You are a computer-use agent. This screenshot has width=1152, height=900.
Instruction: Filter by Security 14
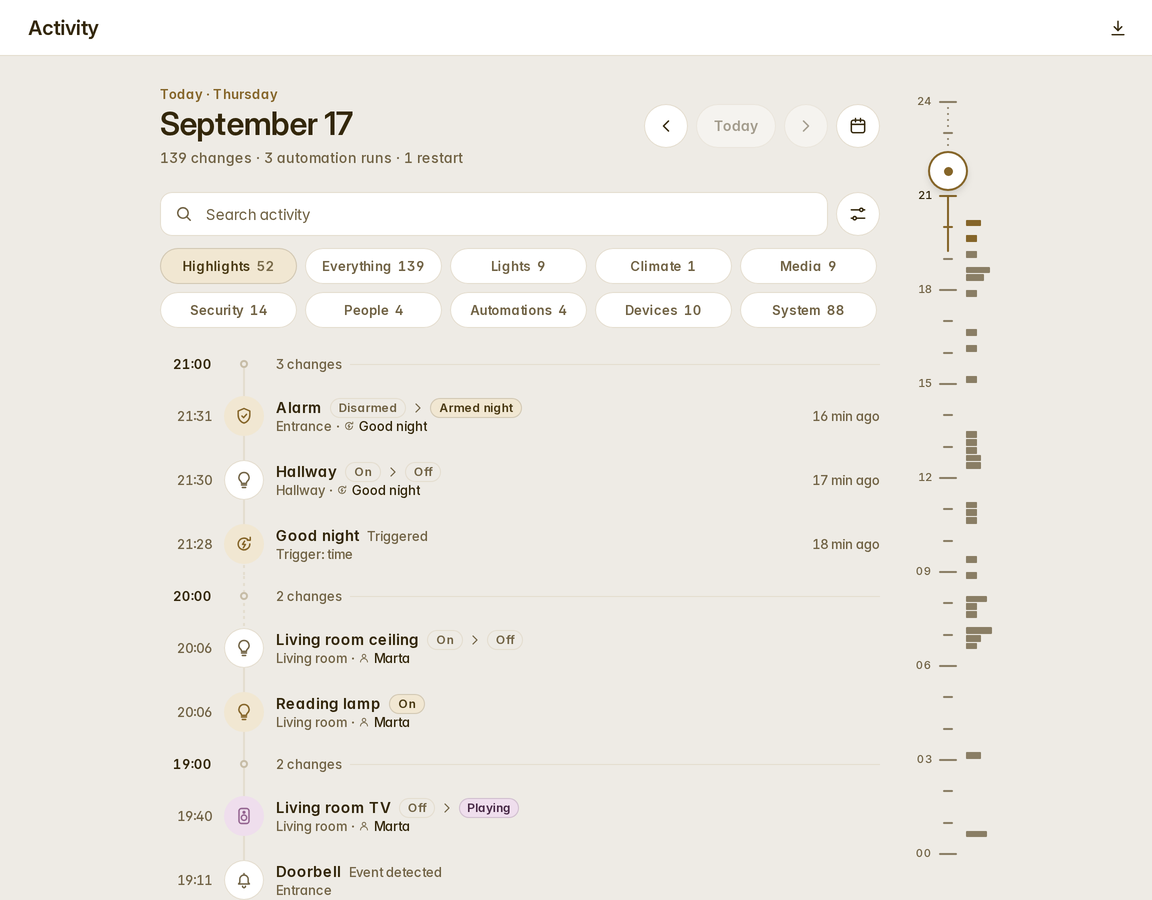click(228, 310)
